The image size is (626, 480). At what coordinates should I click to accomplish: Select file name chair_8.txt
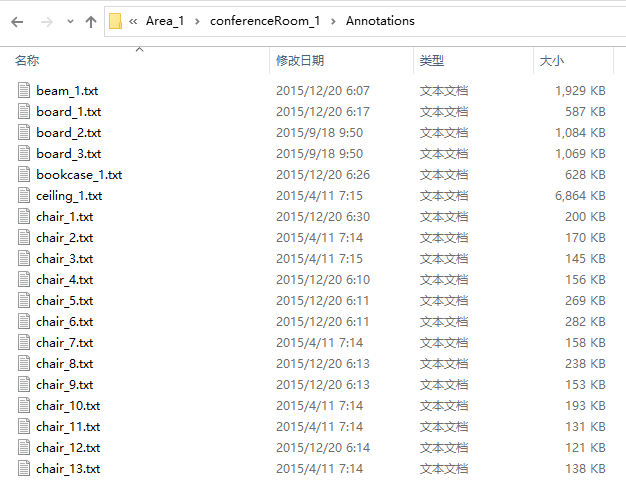coord(65,364)
